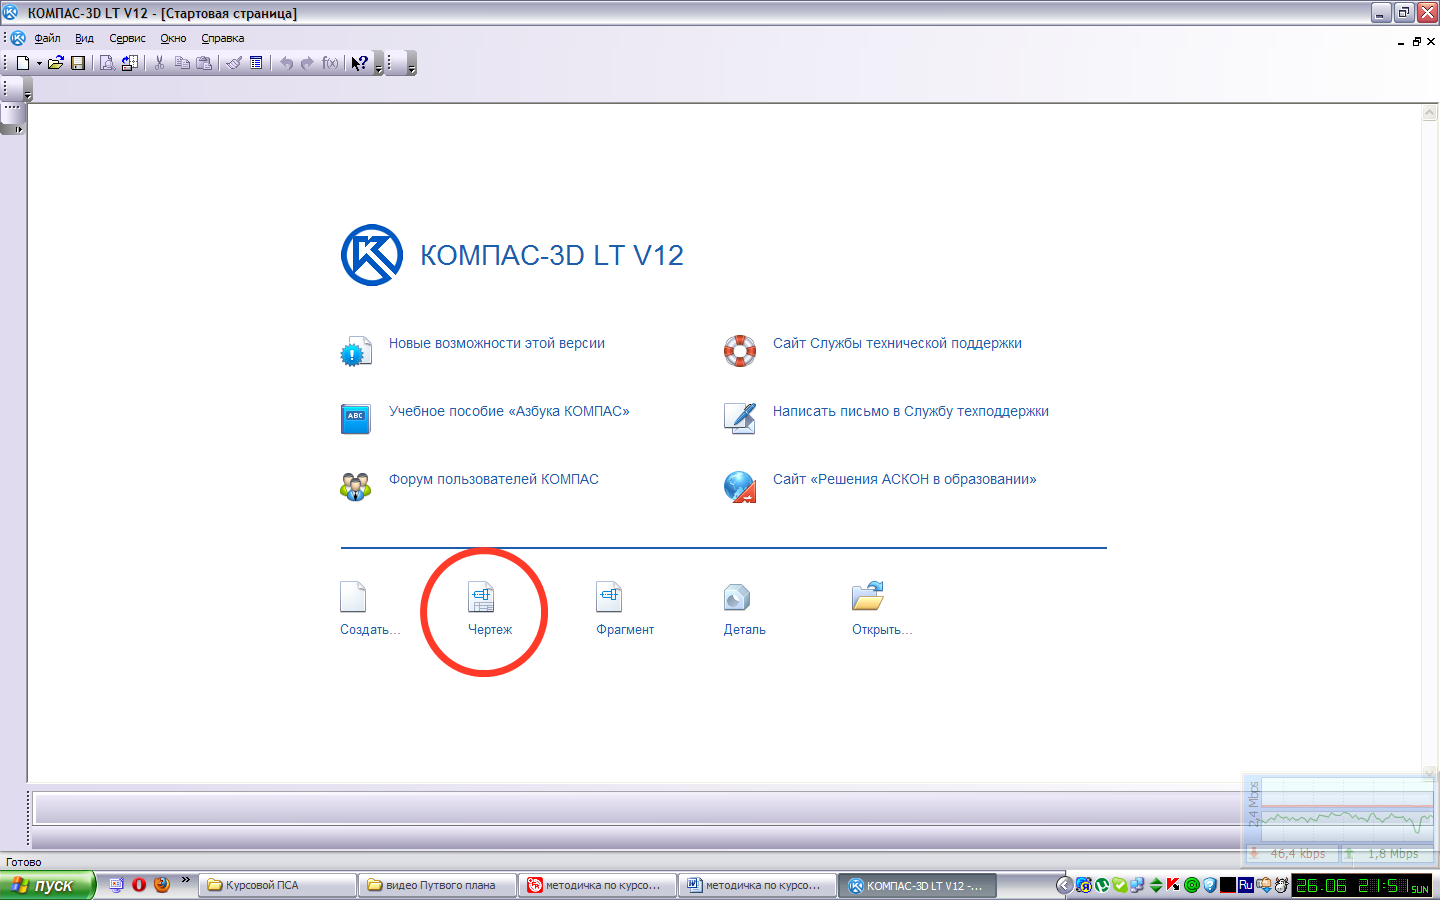Click the KOMPAS-3D logo on start page
1440x900 pixels.
coord(372,255)
